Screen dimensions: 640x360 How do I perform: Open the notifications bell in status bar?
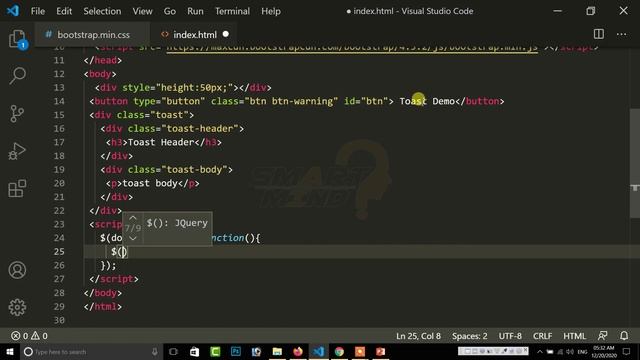tap(624, 336)
